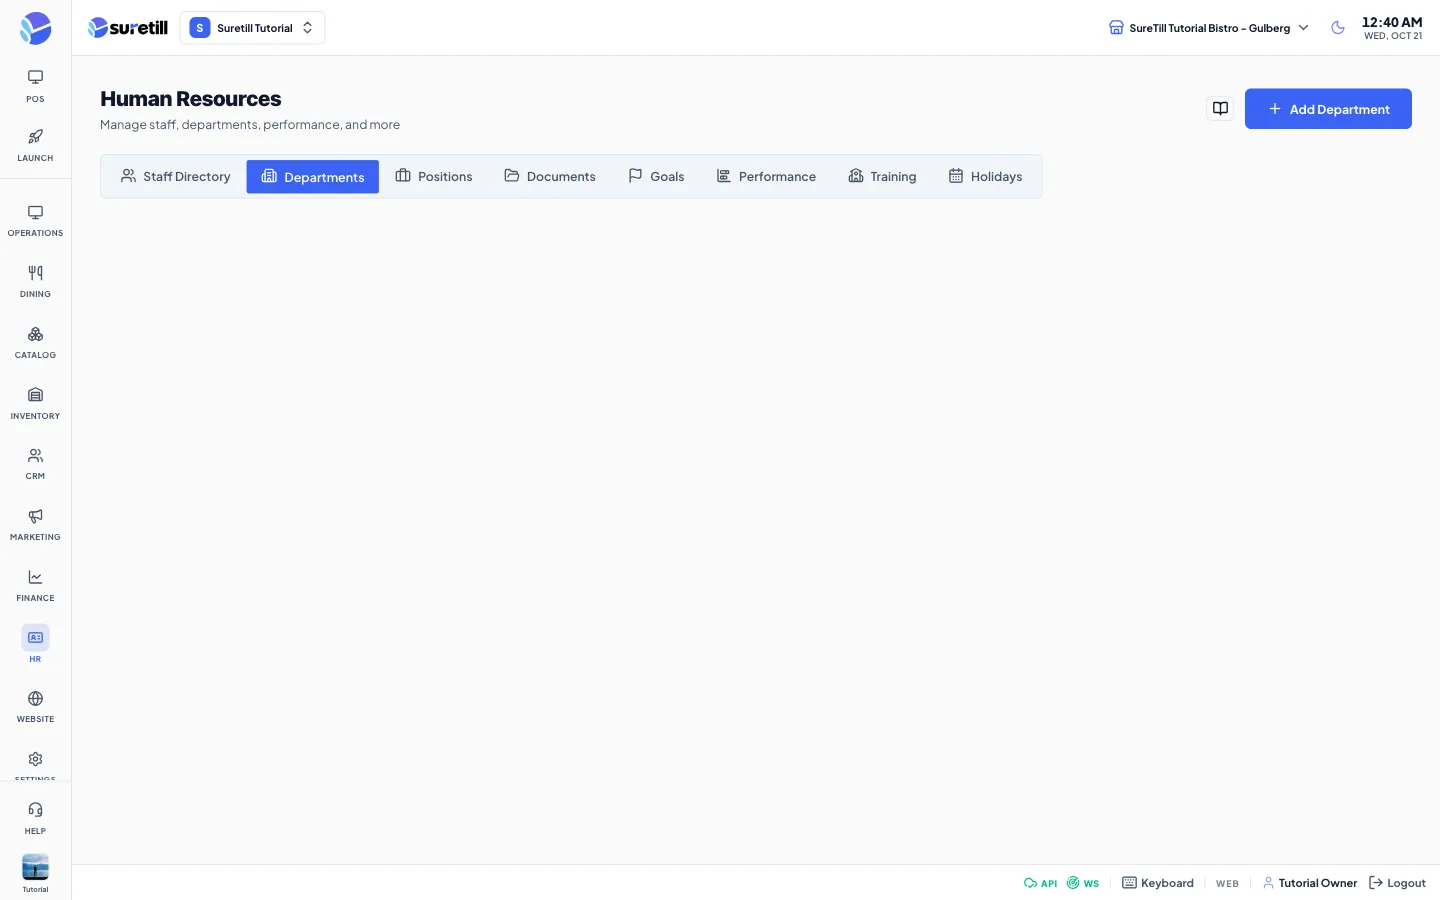Open the Holidays tab
Viewport: 1440px width, 900px height.
986,176
